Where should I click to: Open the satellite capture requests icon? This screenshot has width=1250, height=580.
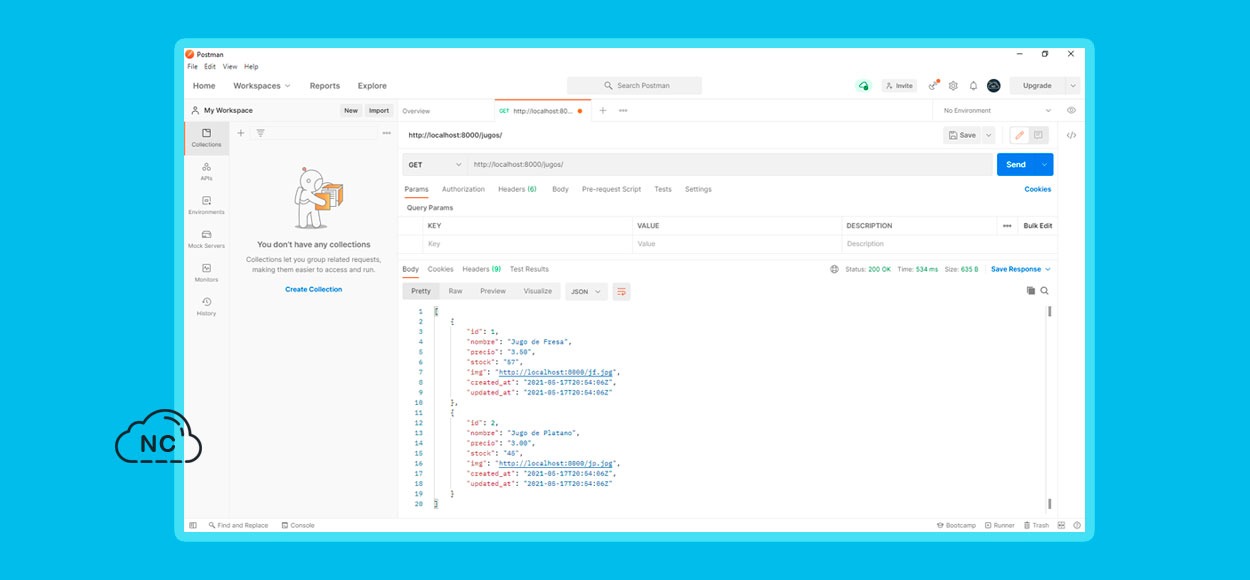[x=933, y=86]
